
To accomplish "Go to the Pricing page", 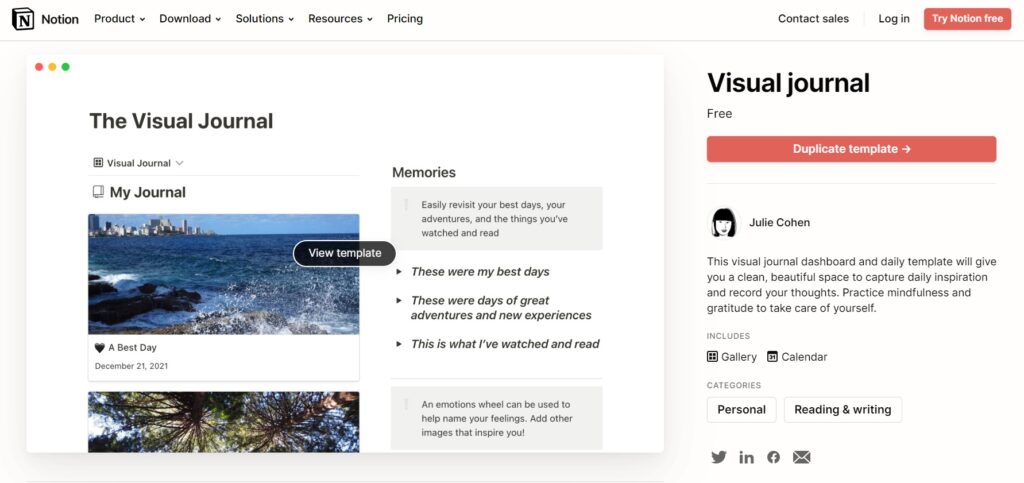I will (404, 19).
